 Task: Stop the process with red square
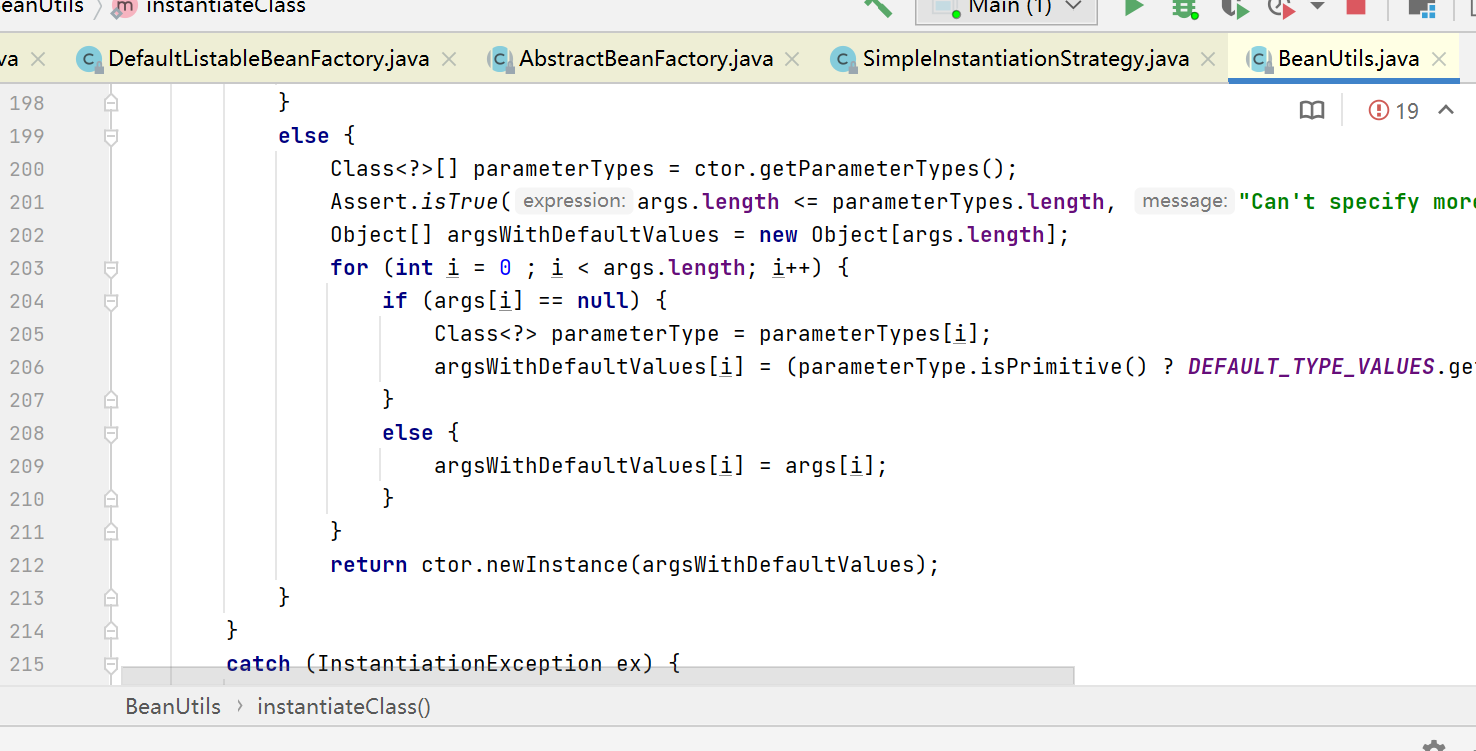[1356, 6]
